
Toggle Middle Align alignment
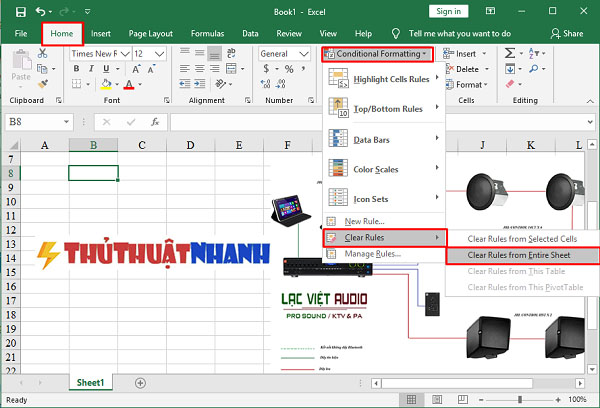click(199, 53)
